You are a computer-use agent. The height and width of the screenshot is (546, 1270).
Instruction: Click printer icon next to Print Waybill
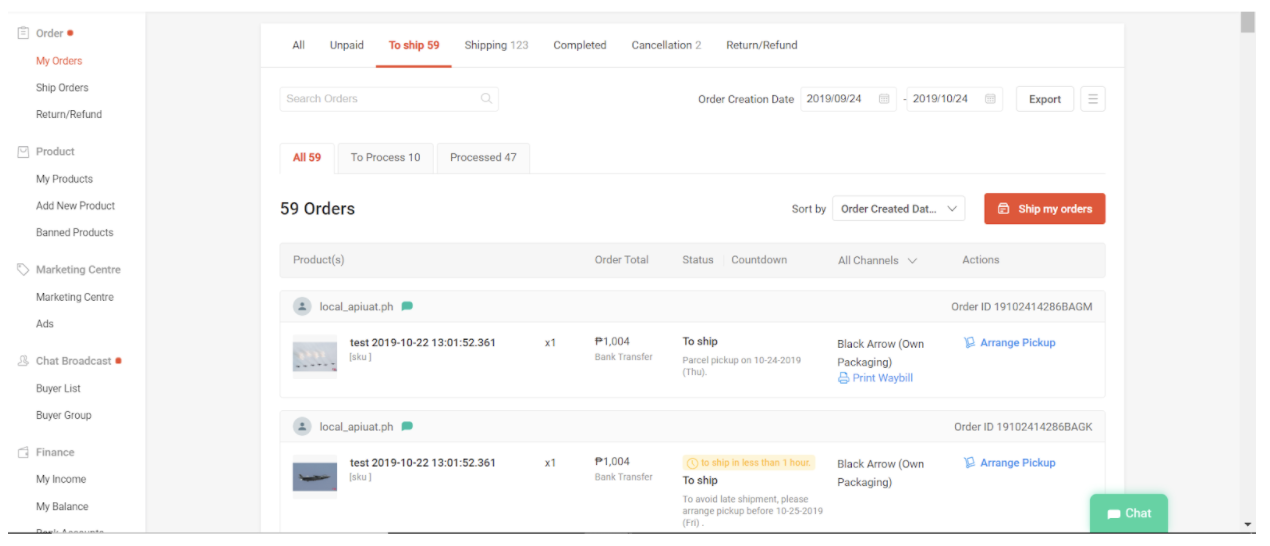point(843,378)
